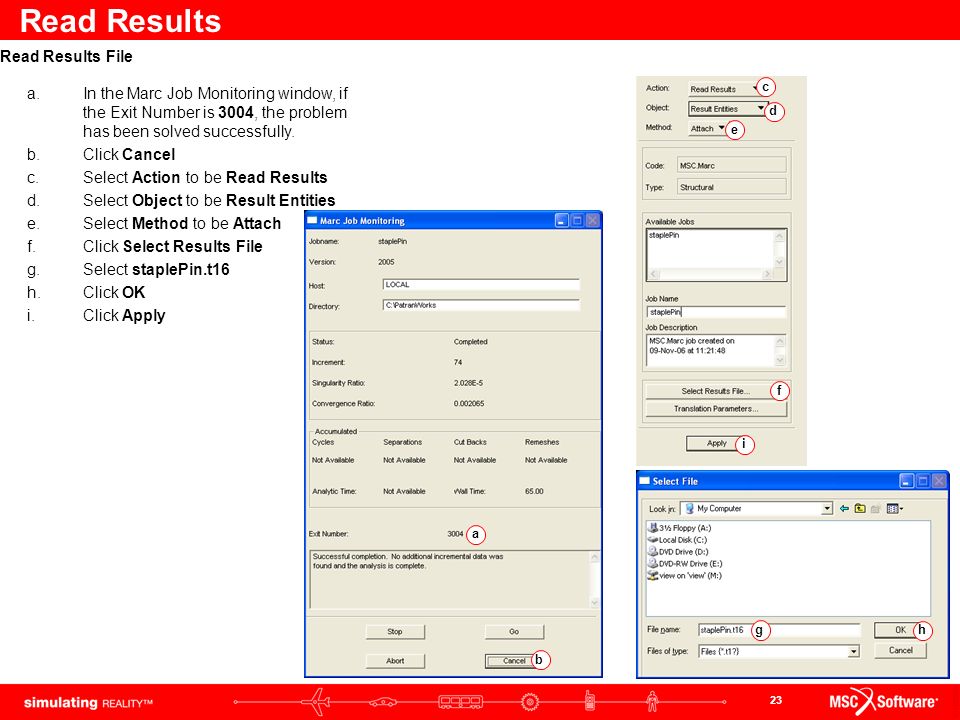Select the view on 'view' (M:) network drive
960x720 pixels.
tap(684, 576)
